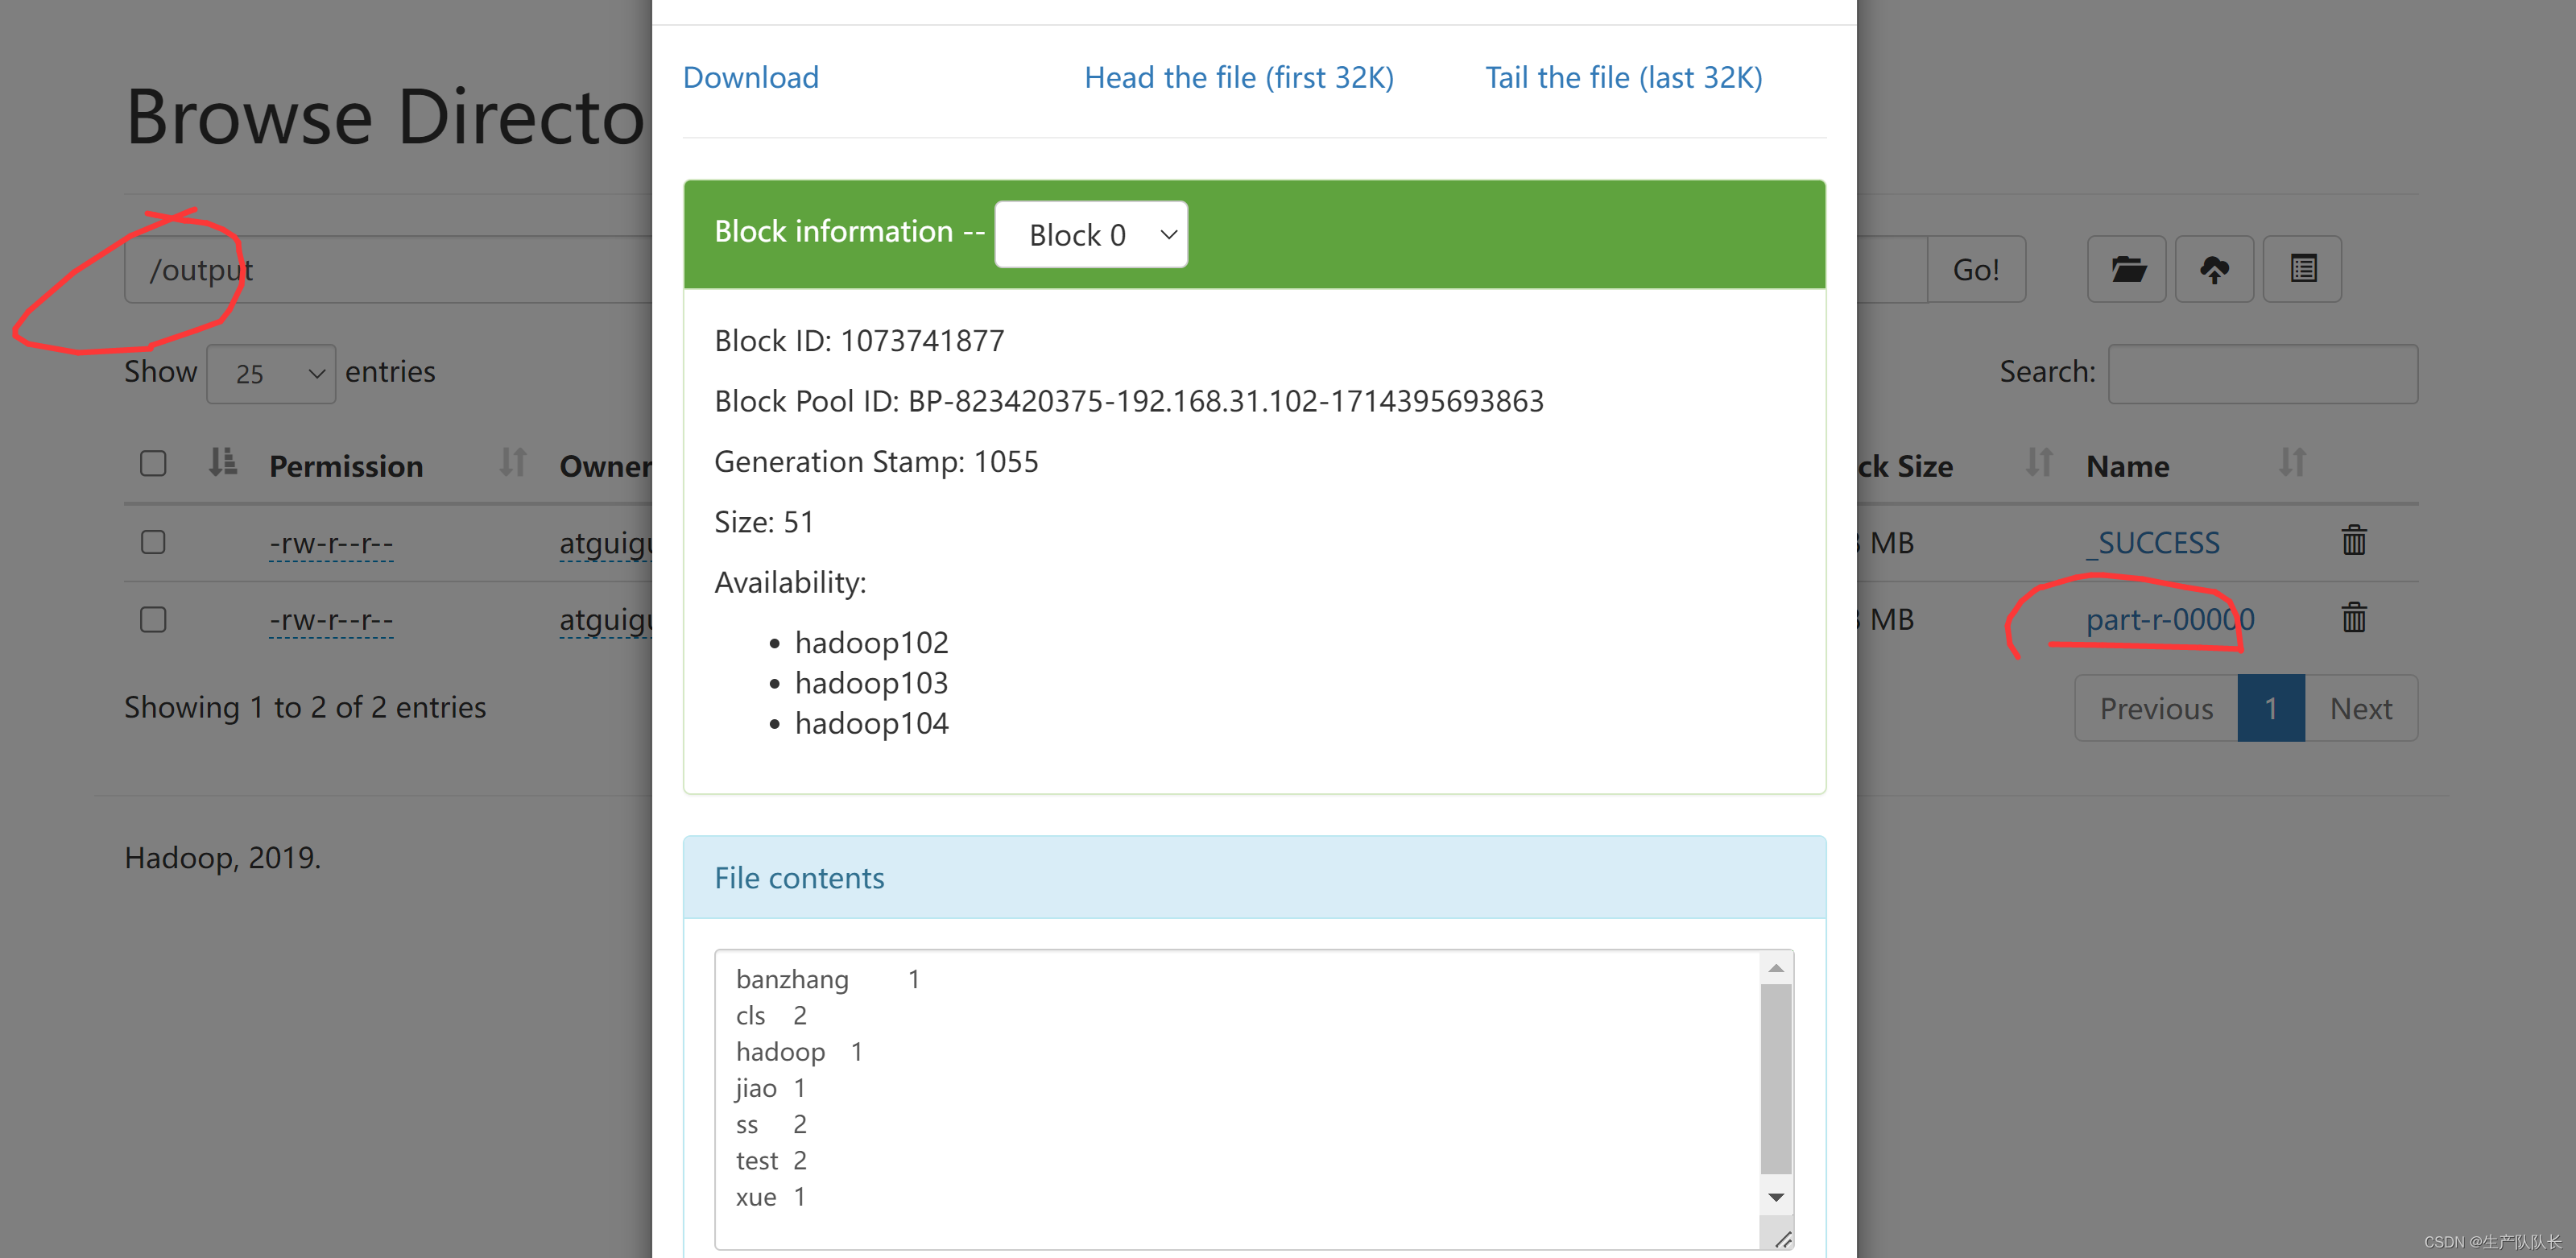Viewport: 2576px width, 1258px height.
Task: Toggle the select-all checkbox in table header
Action: point(153,463)
